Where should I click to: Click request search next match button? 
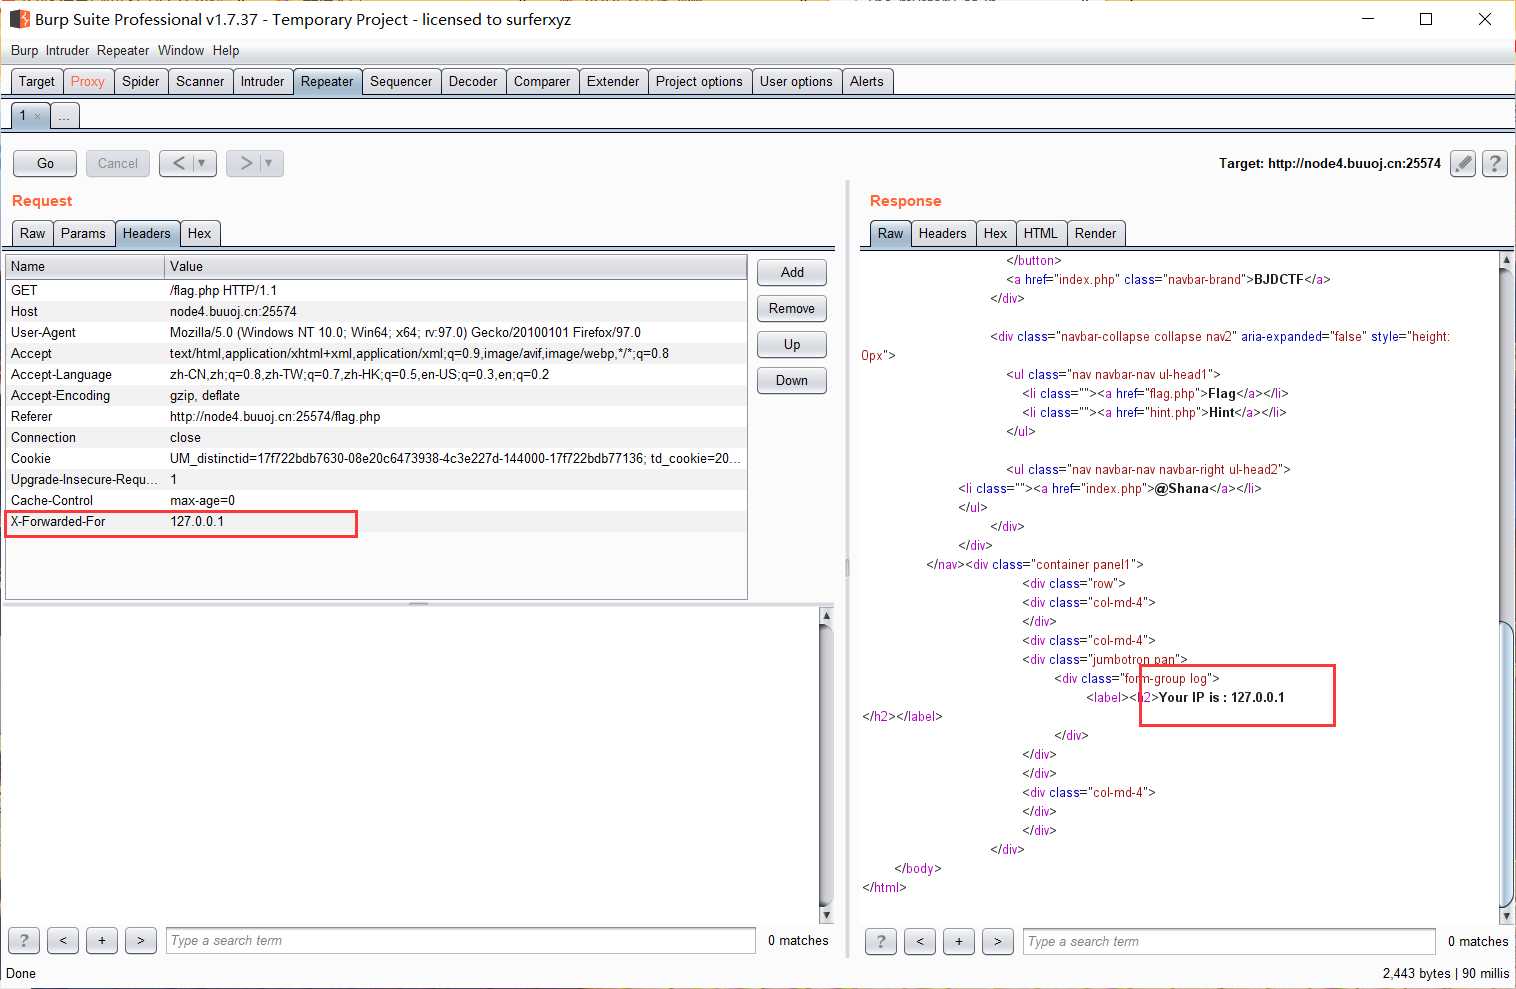[141, 940]
